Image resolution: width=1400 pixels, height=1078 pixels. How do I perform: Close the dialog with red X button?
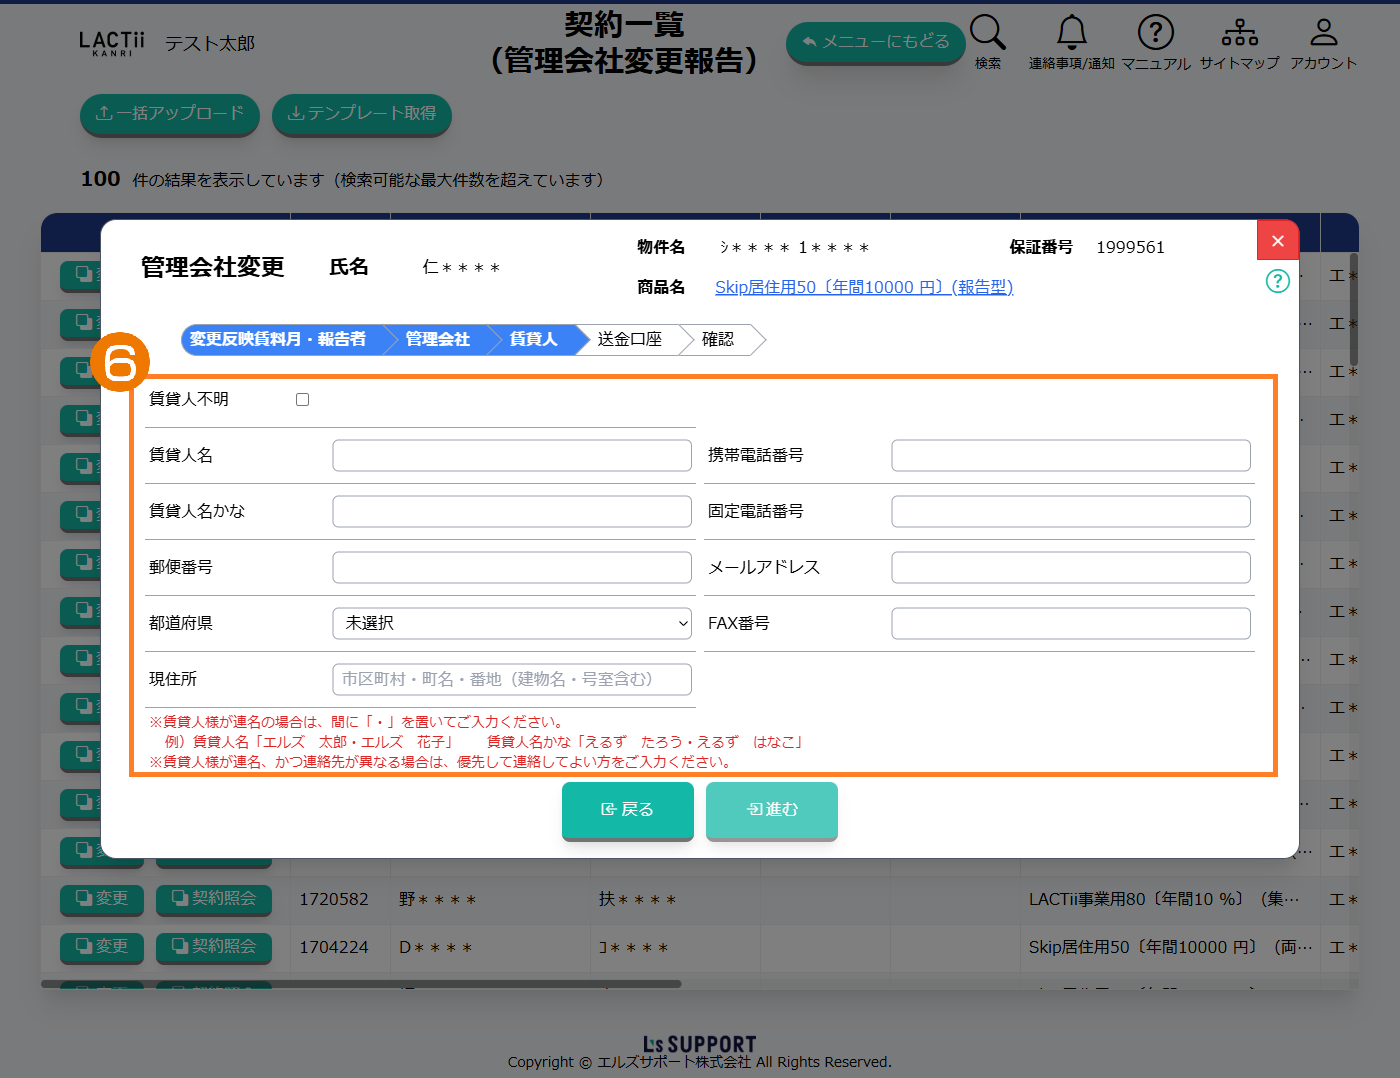[1277, 241]
